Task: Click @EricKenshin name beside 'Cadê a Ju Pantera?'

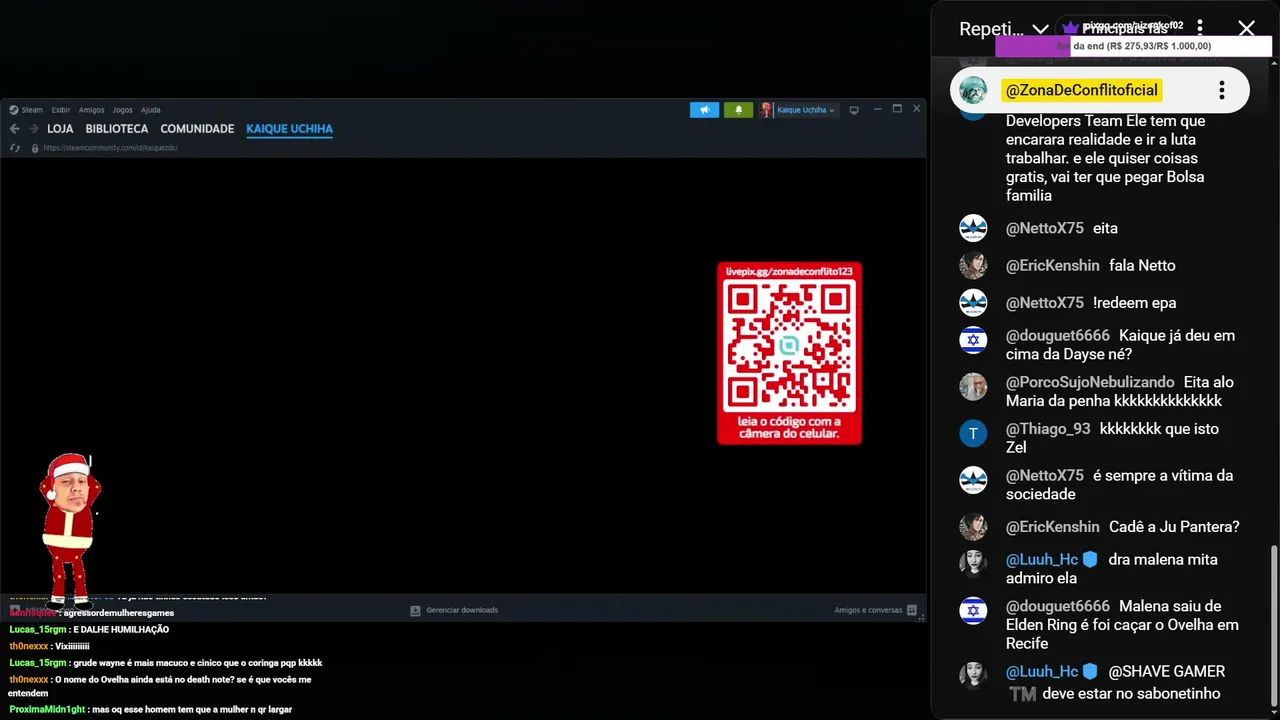Action: pyautogui.click(x=1052, y=526)
